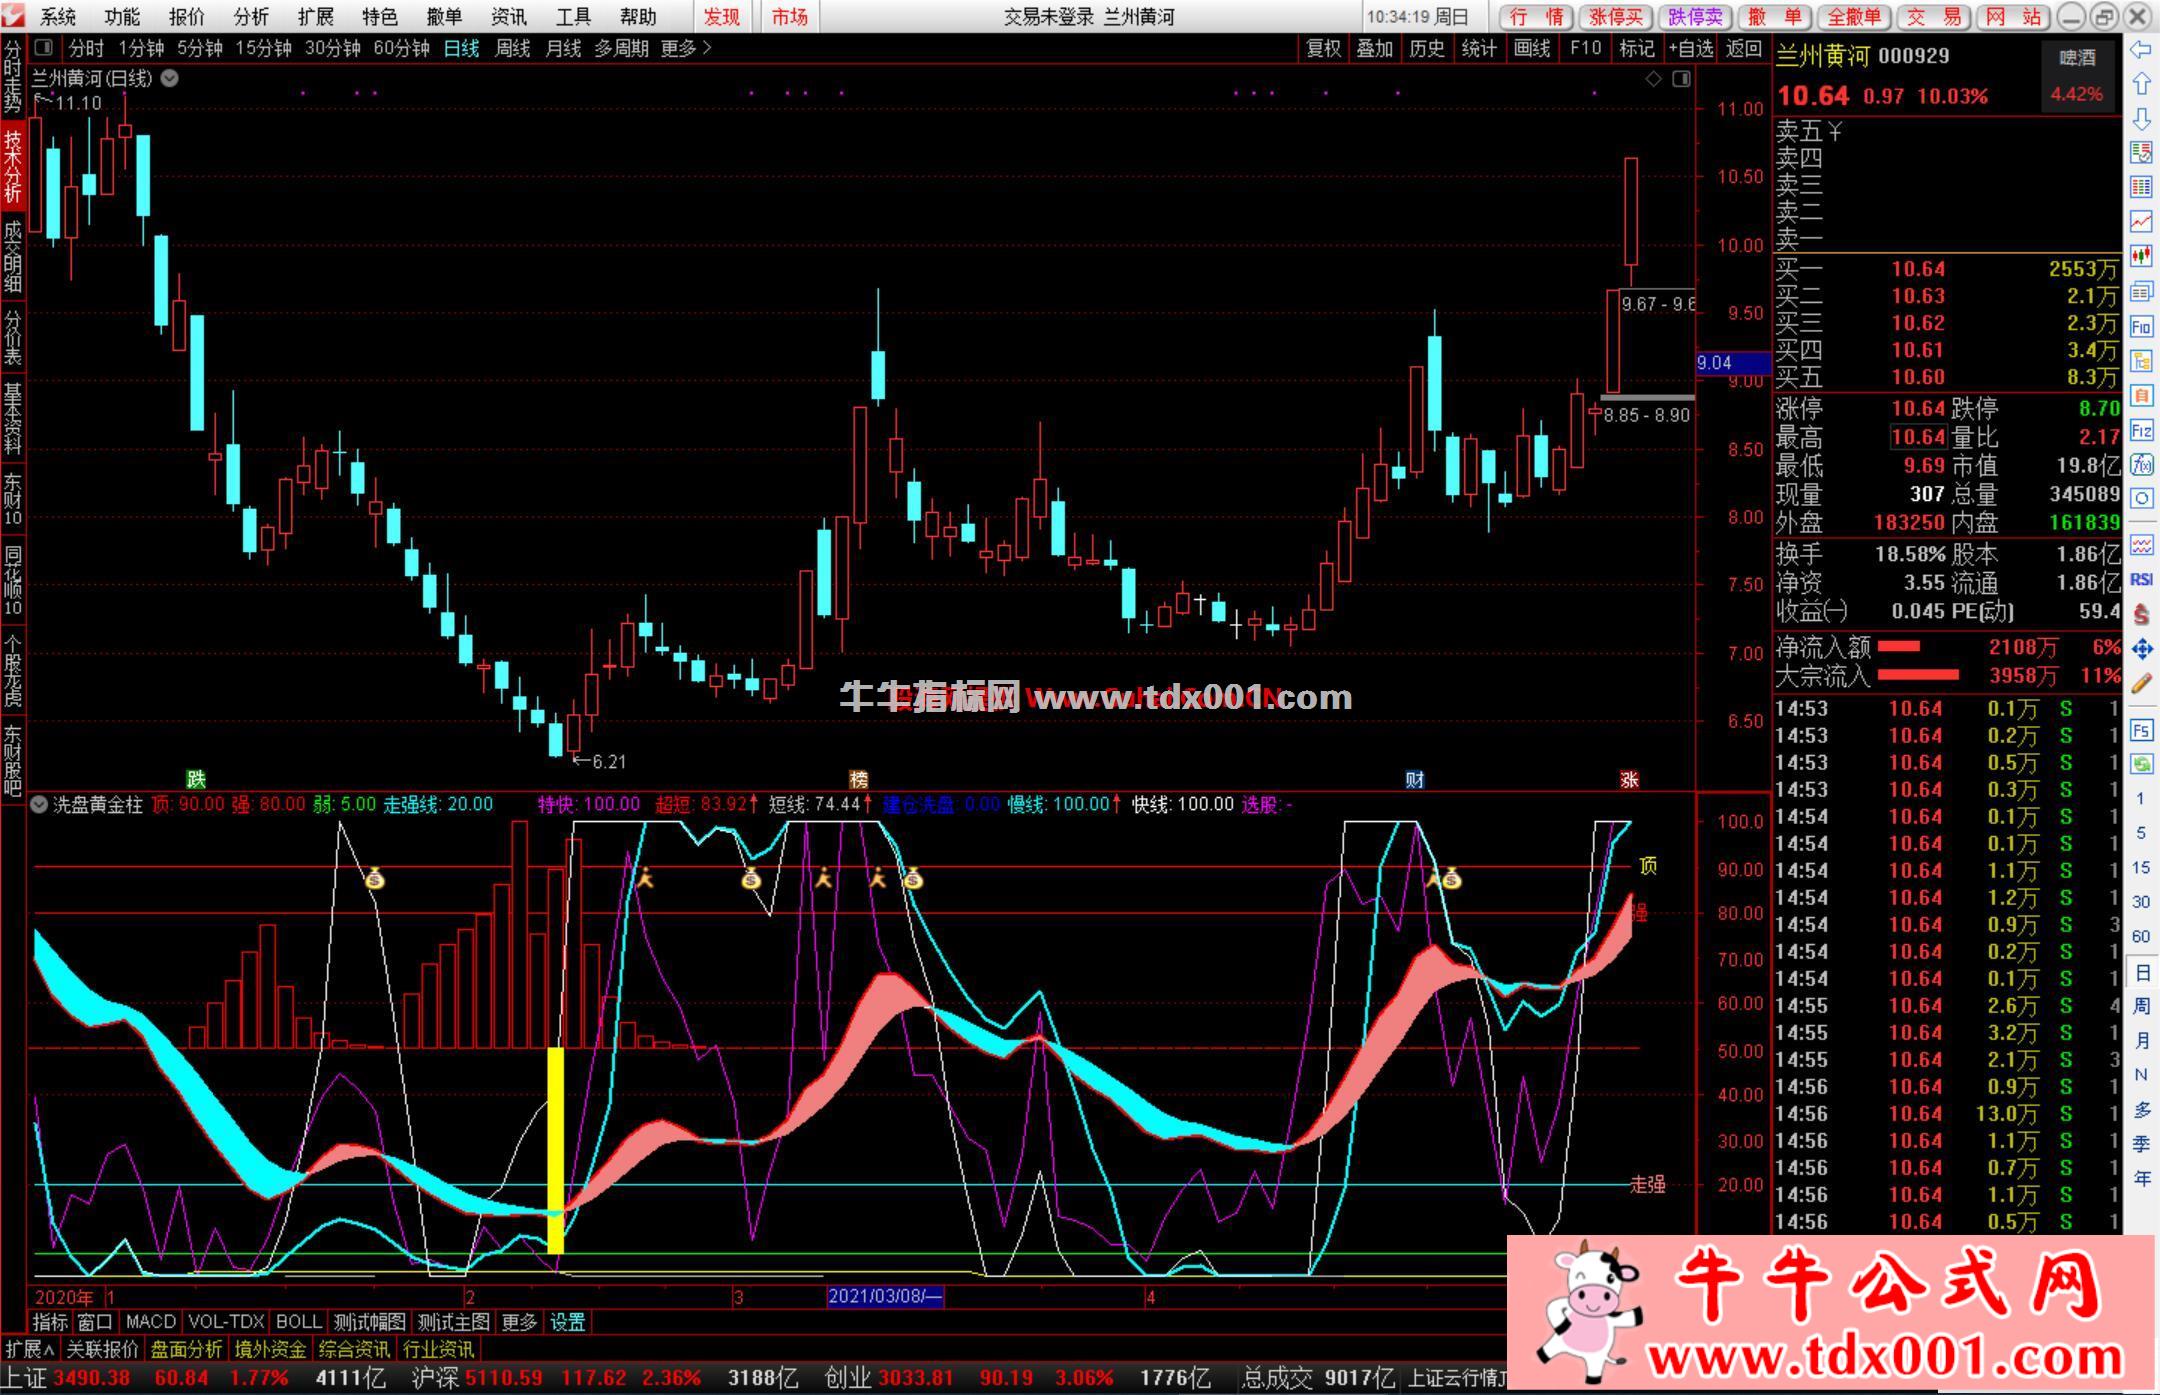Click the 1-minute period in right toolbar
Screen dimensions: 2160x1395
2141,799
